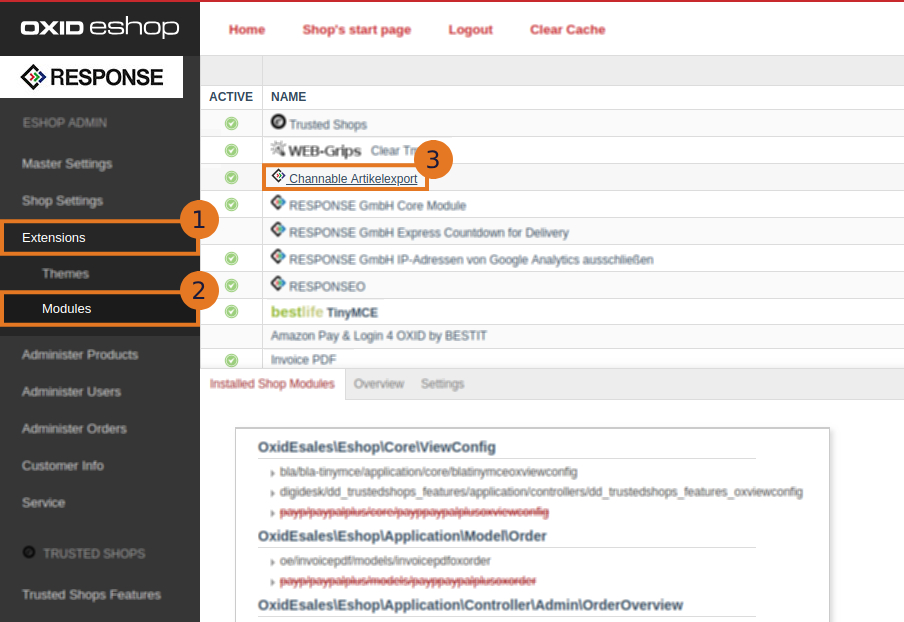Click the RESPONSEO module icon

(278, 284)
